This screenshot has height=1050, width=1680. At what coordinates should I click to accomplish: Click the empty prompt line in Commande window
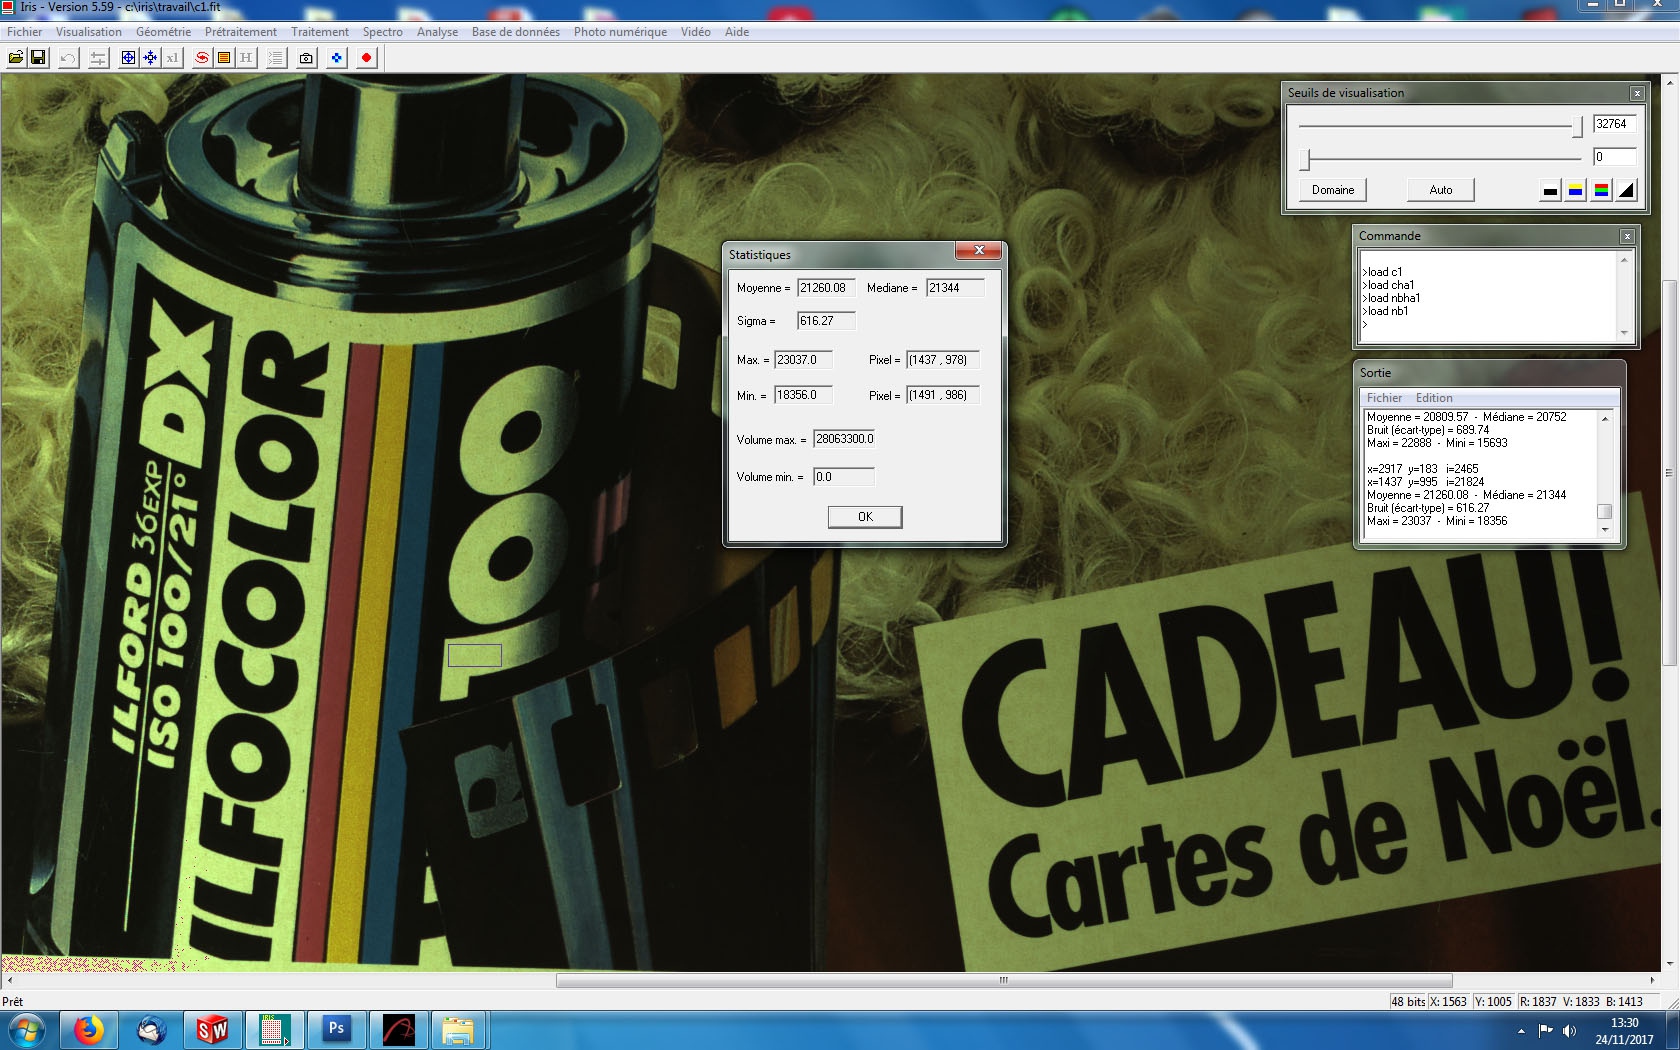(1488, 324)
